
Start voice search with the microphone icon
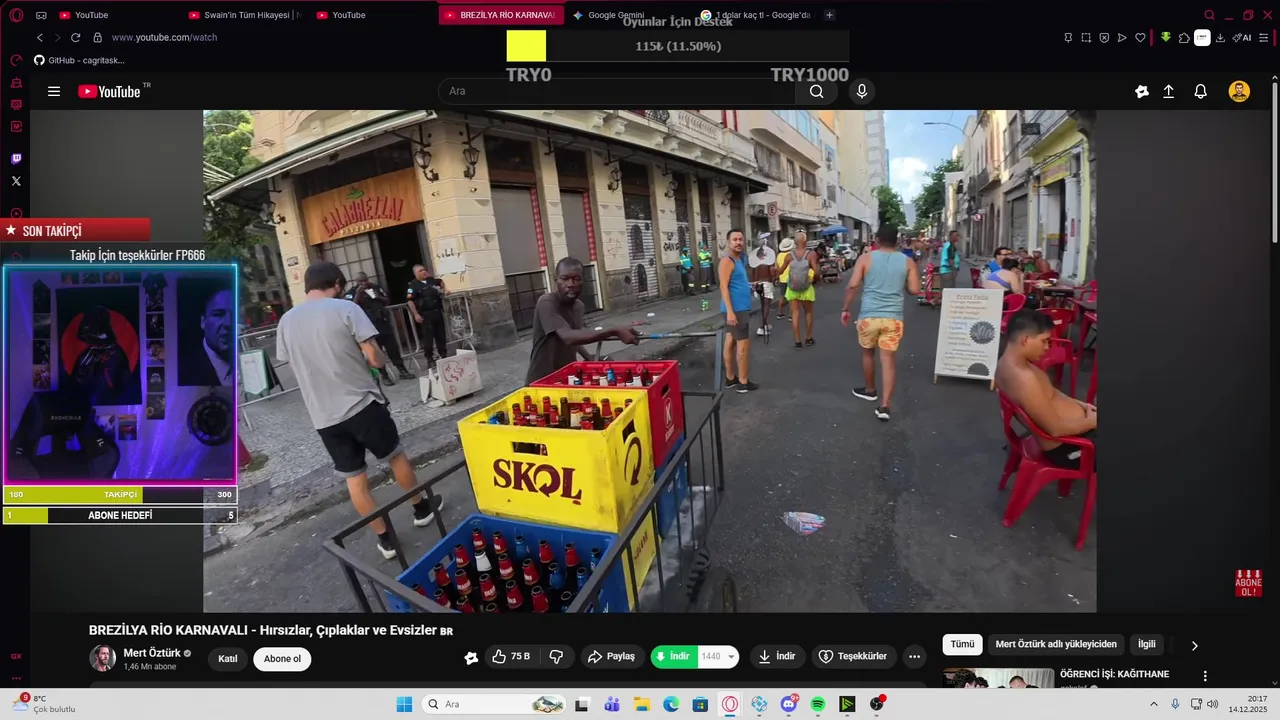[x=862, y=91]
